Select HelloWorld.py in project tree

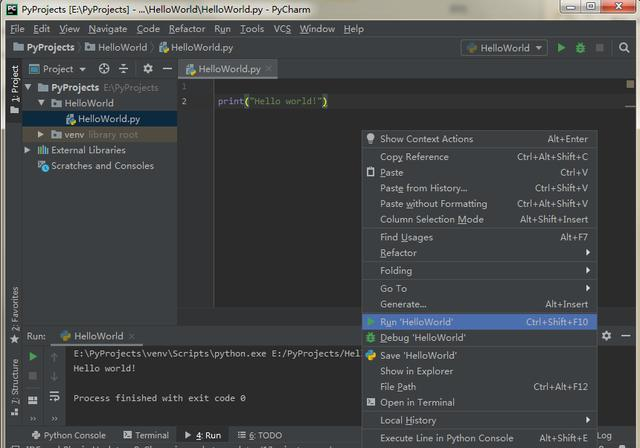pos(100,119)
